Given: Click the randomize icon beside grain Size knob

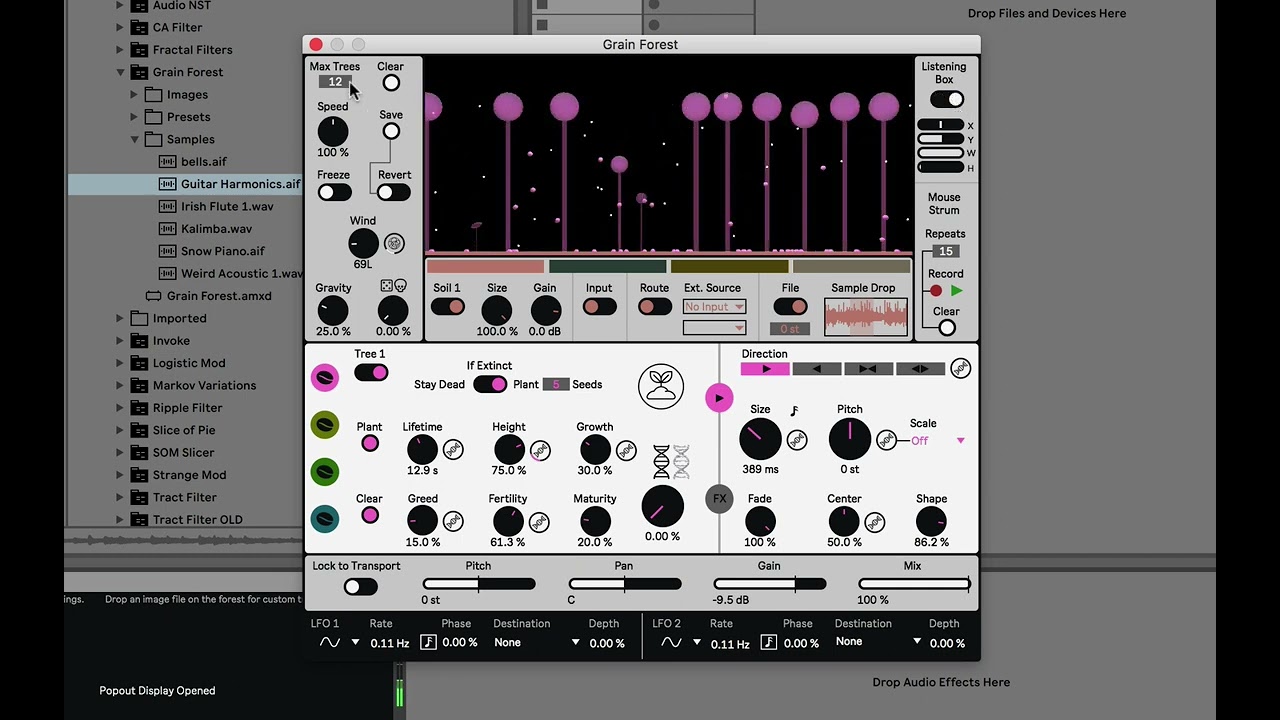Looking at the screenshot, I should coord(797,439).
